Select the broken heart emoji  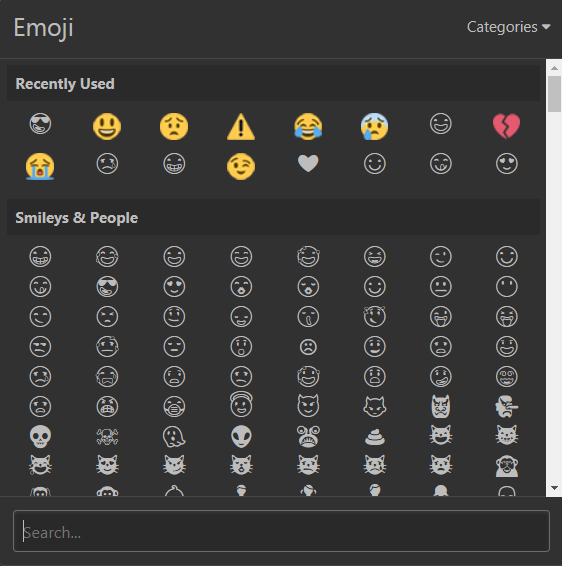point(506,126)
